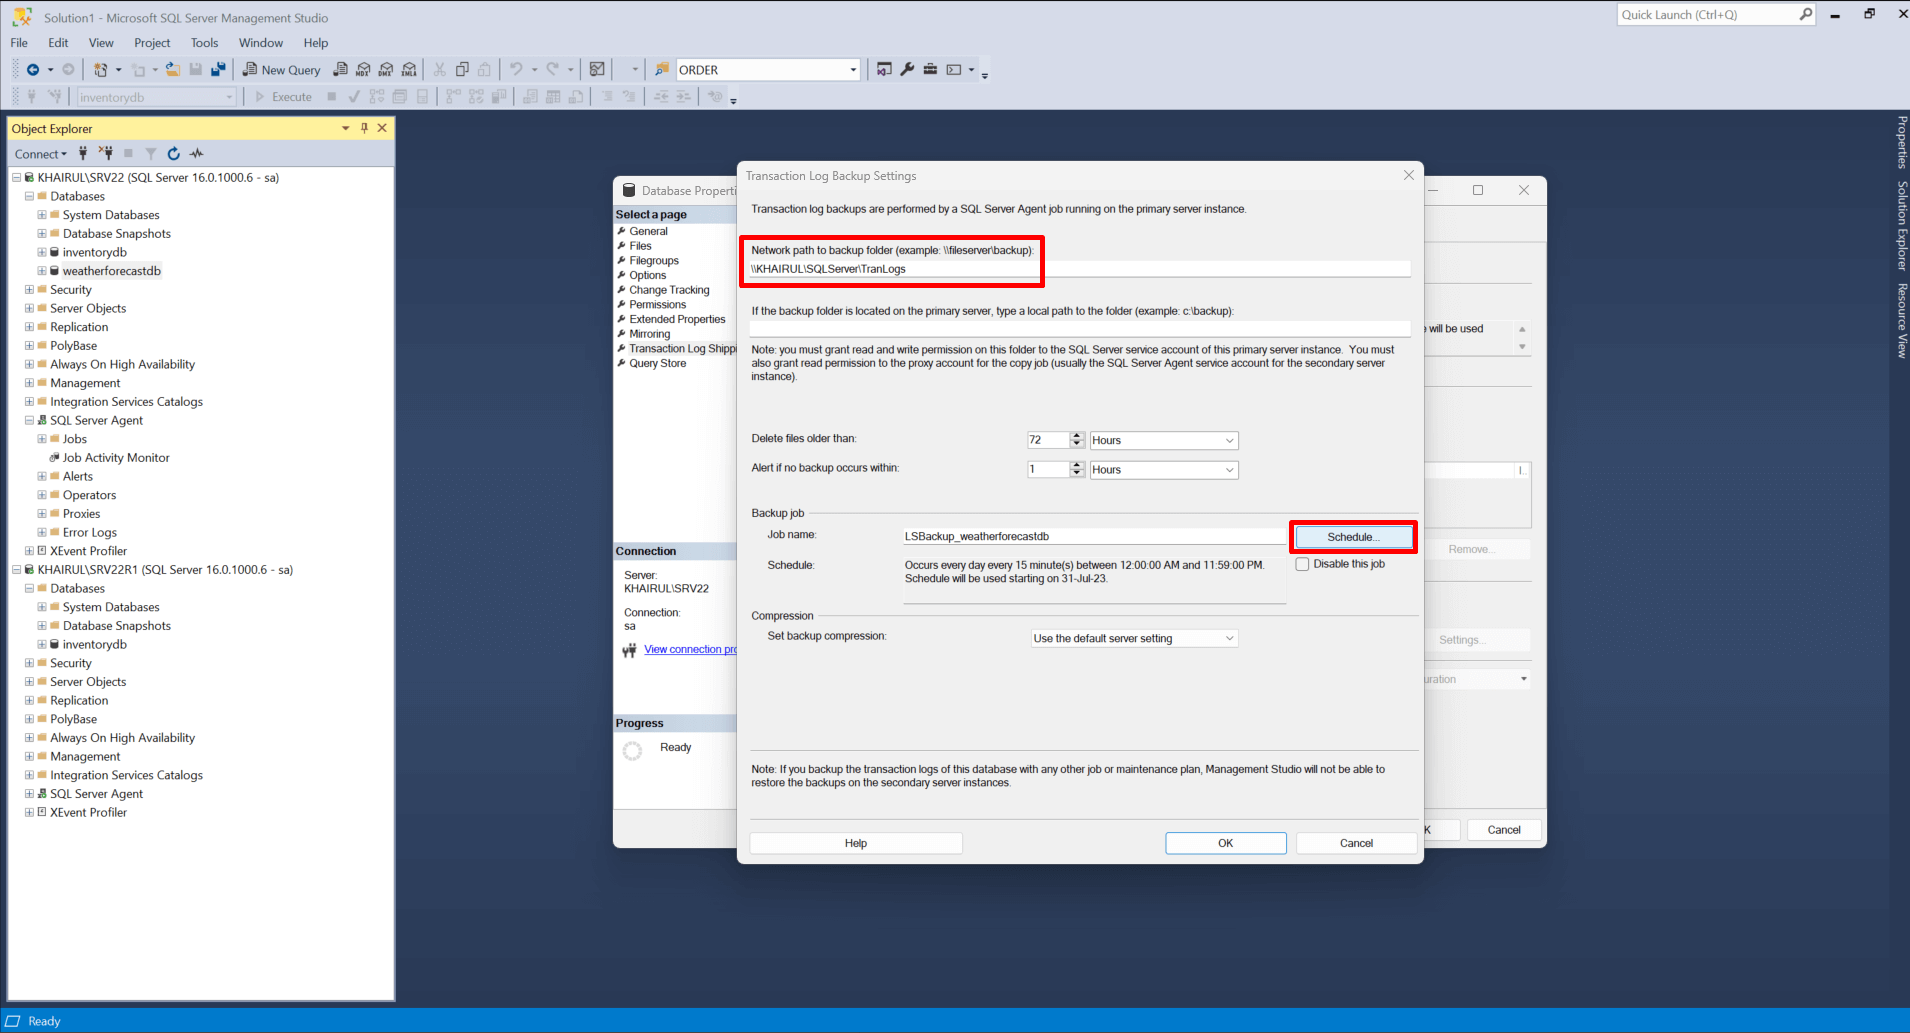Collapse the KHAIRUL\SRV22 server node

pos(16,177)
